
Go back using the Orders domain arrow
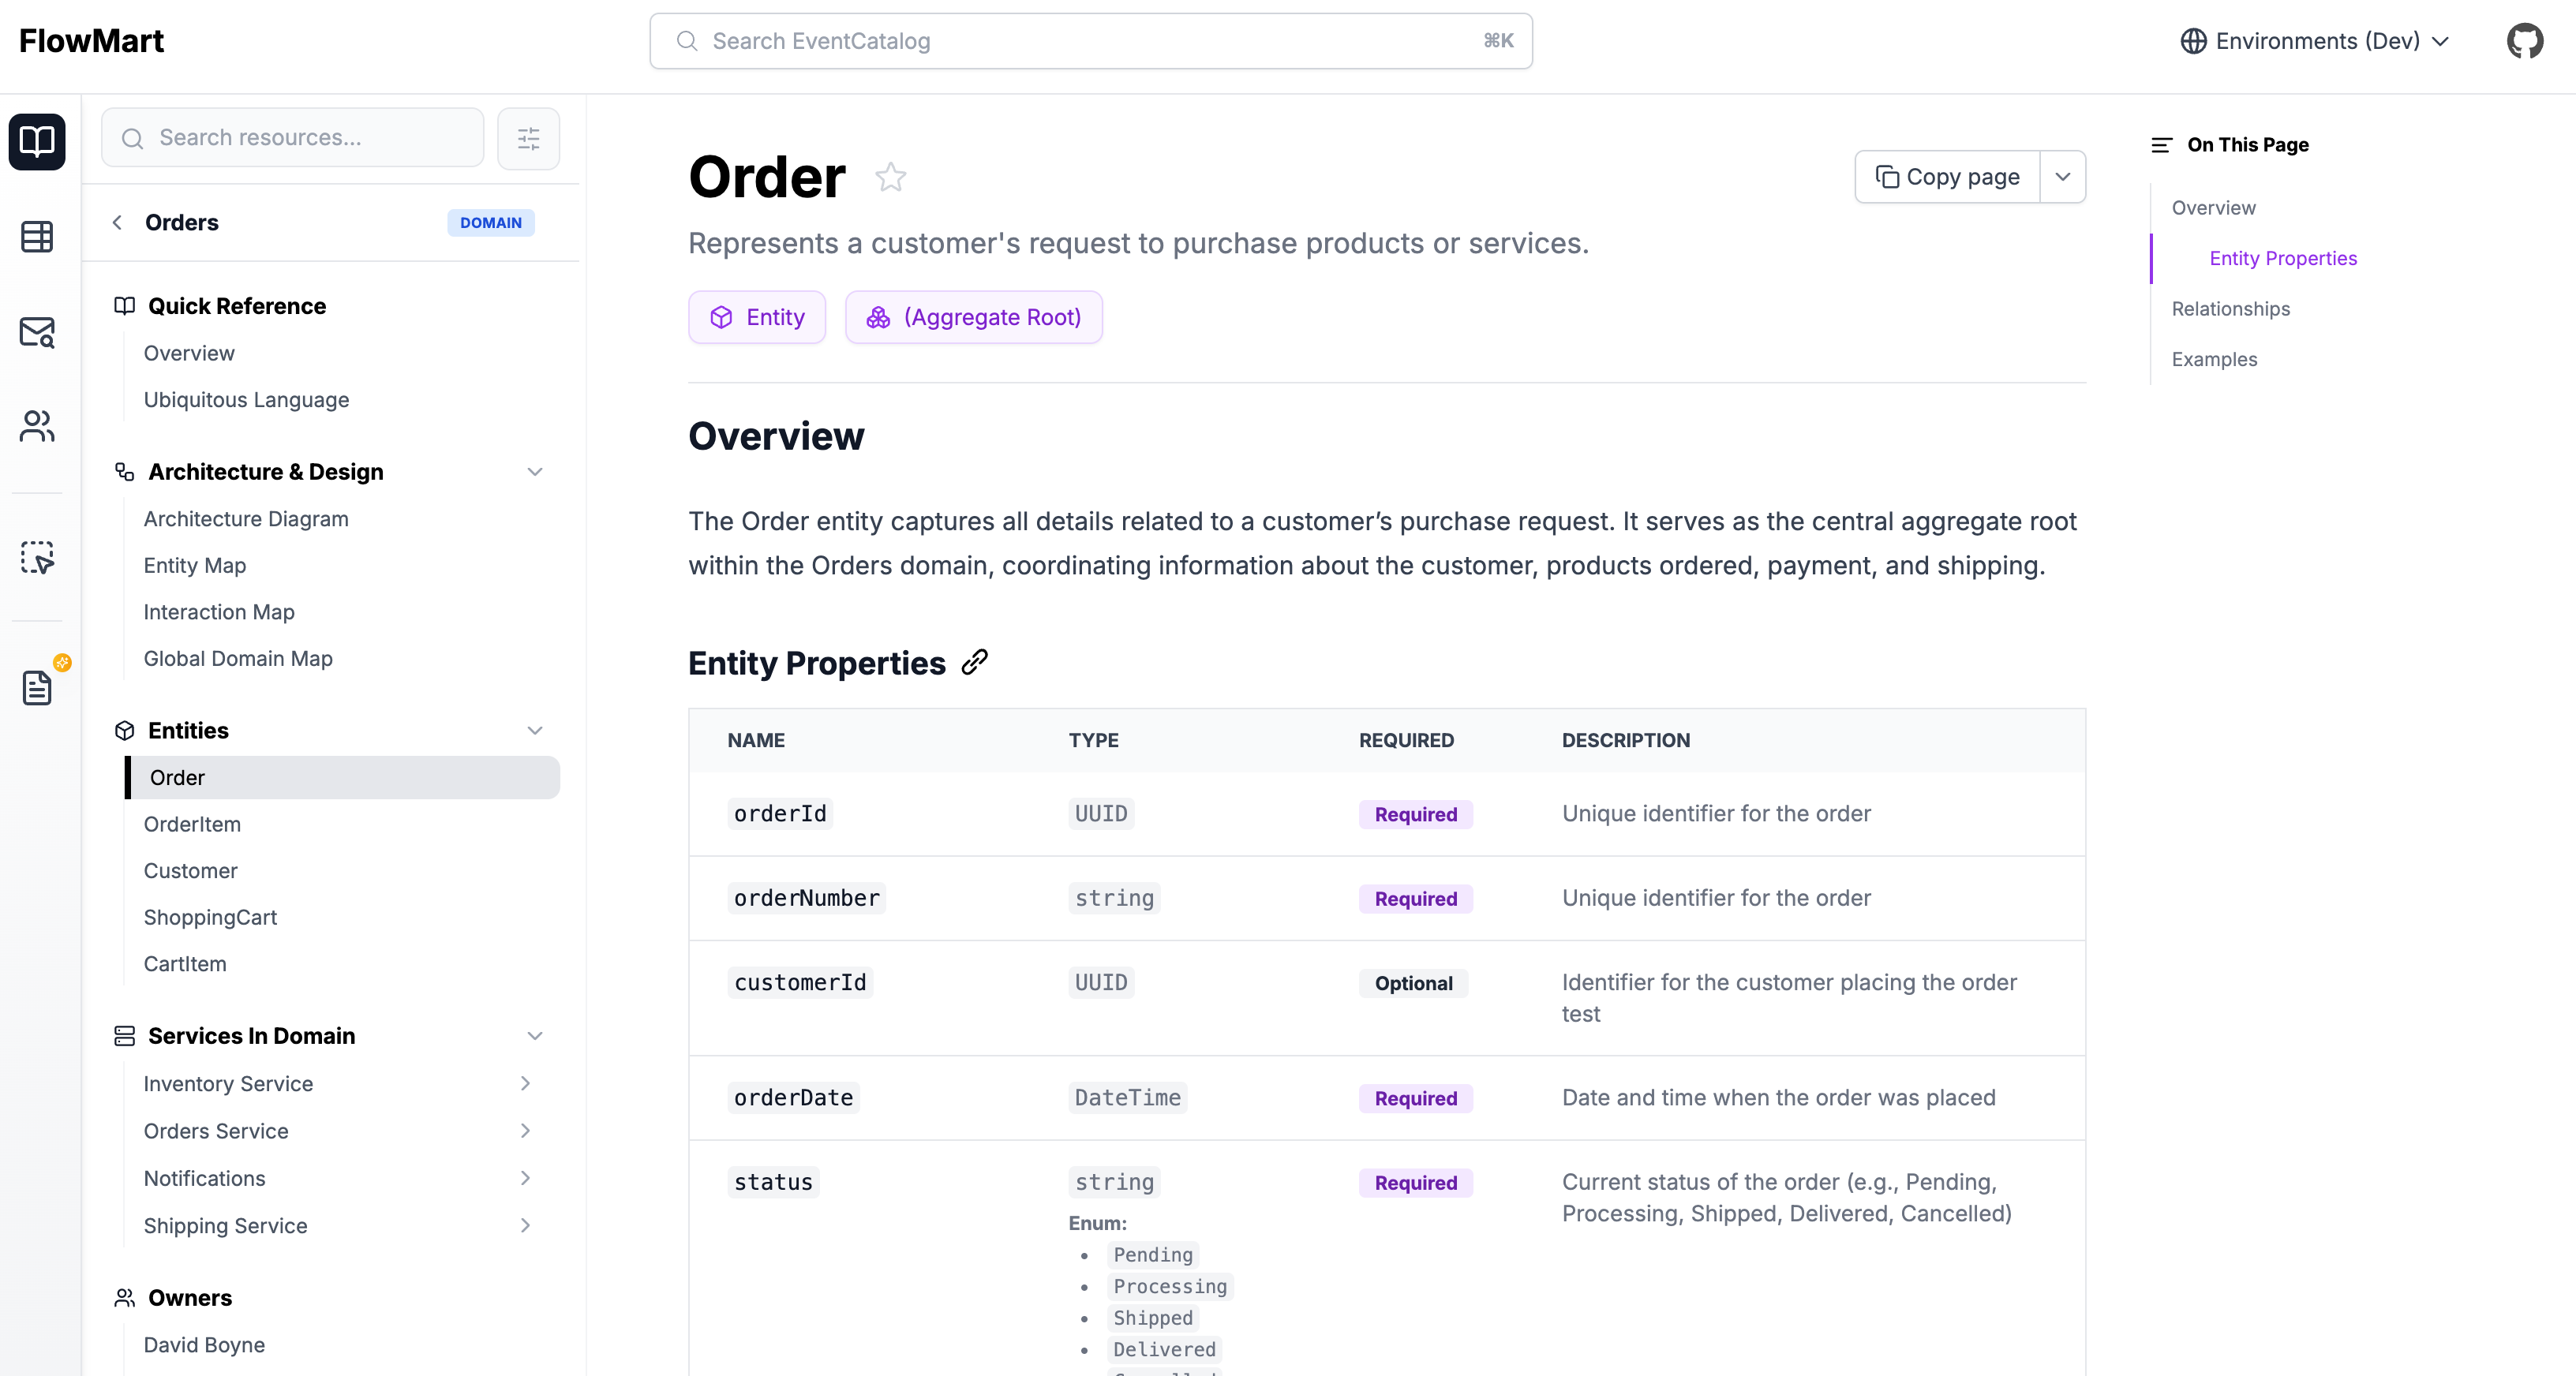(x=118, y=222)
